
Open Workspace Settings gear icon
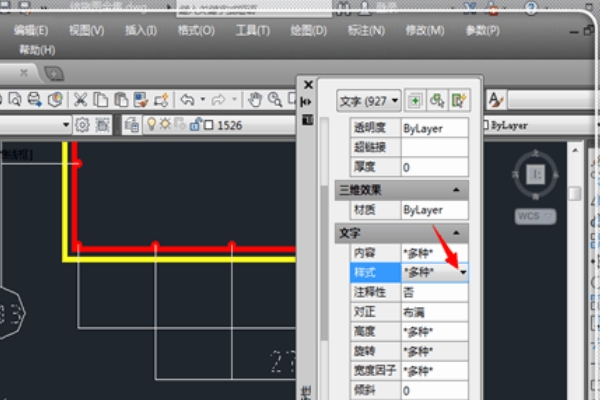click(82, 125)
